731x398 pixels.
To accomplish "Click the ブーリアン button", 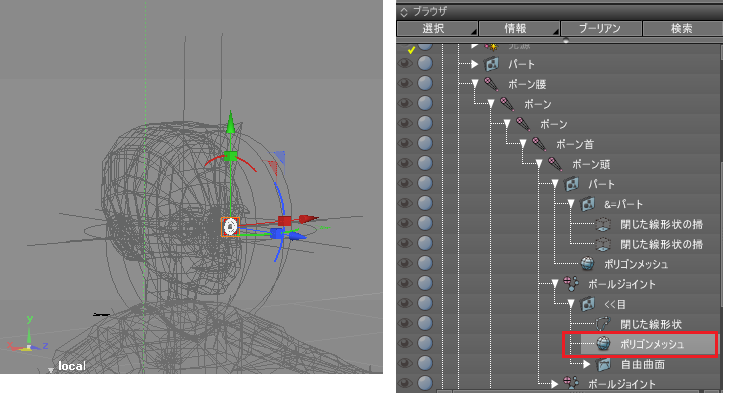I will pyautogui.click(x=601, y=28).
